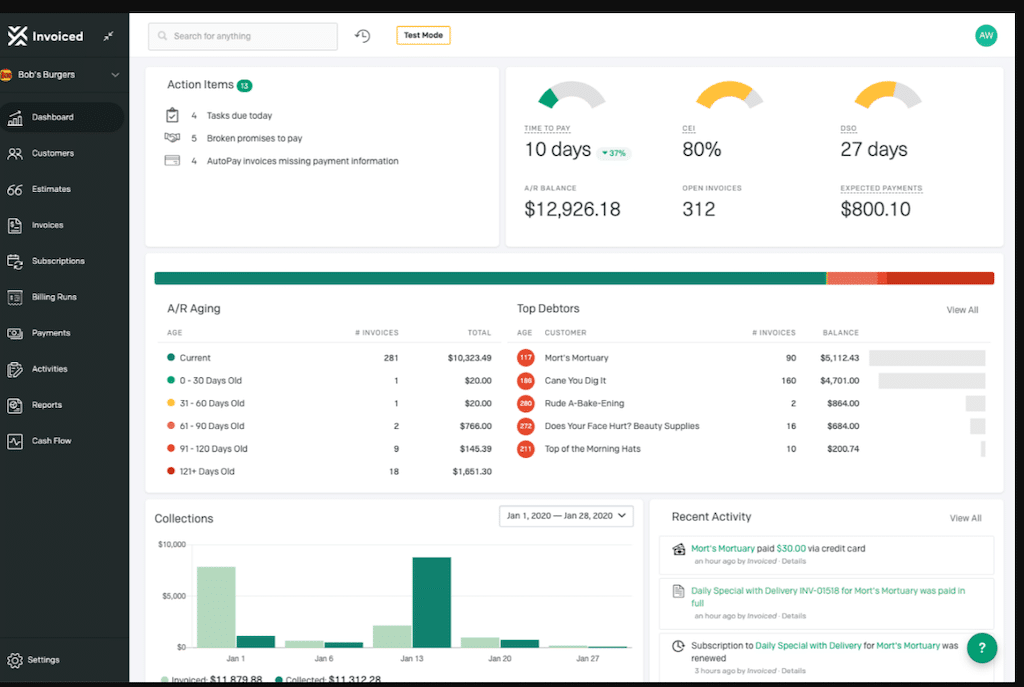Viewport: 1024px width, 687px height.
Task: Click View All in Top Debtors
Action: click(962, 310)
